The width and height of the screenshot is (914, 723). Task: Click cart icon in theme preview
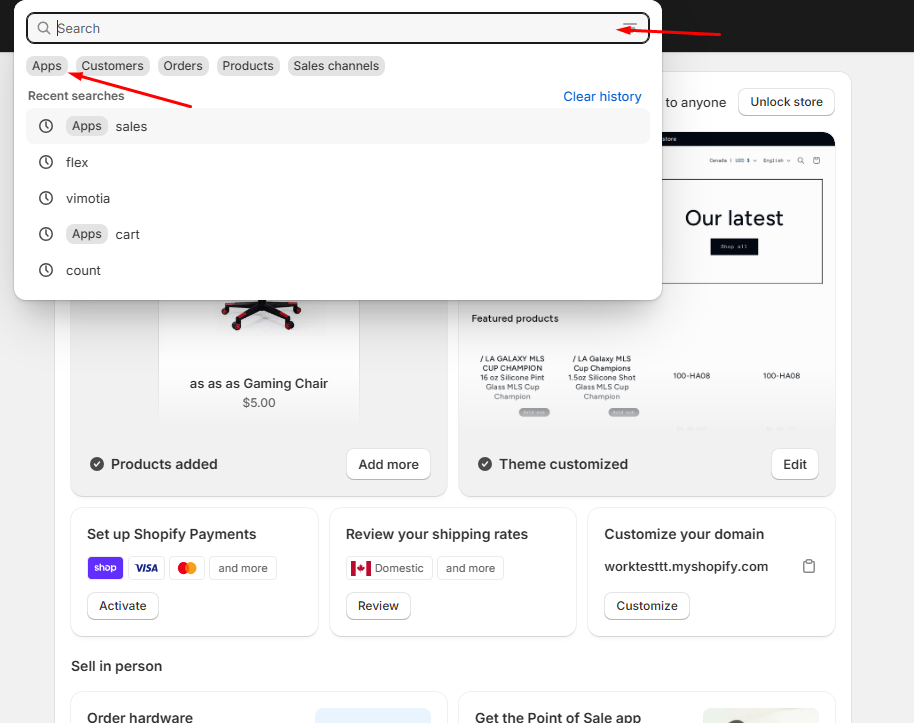pos(817,160)
